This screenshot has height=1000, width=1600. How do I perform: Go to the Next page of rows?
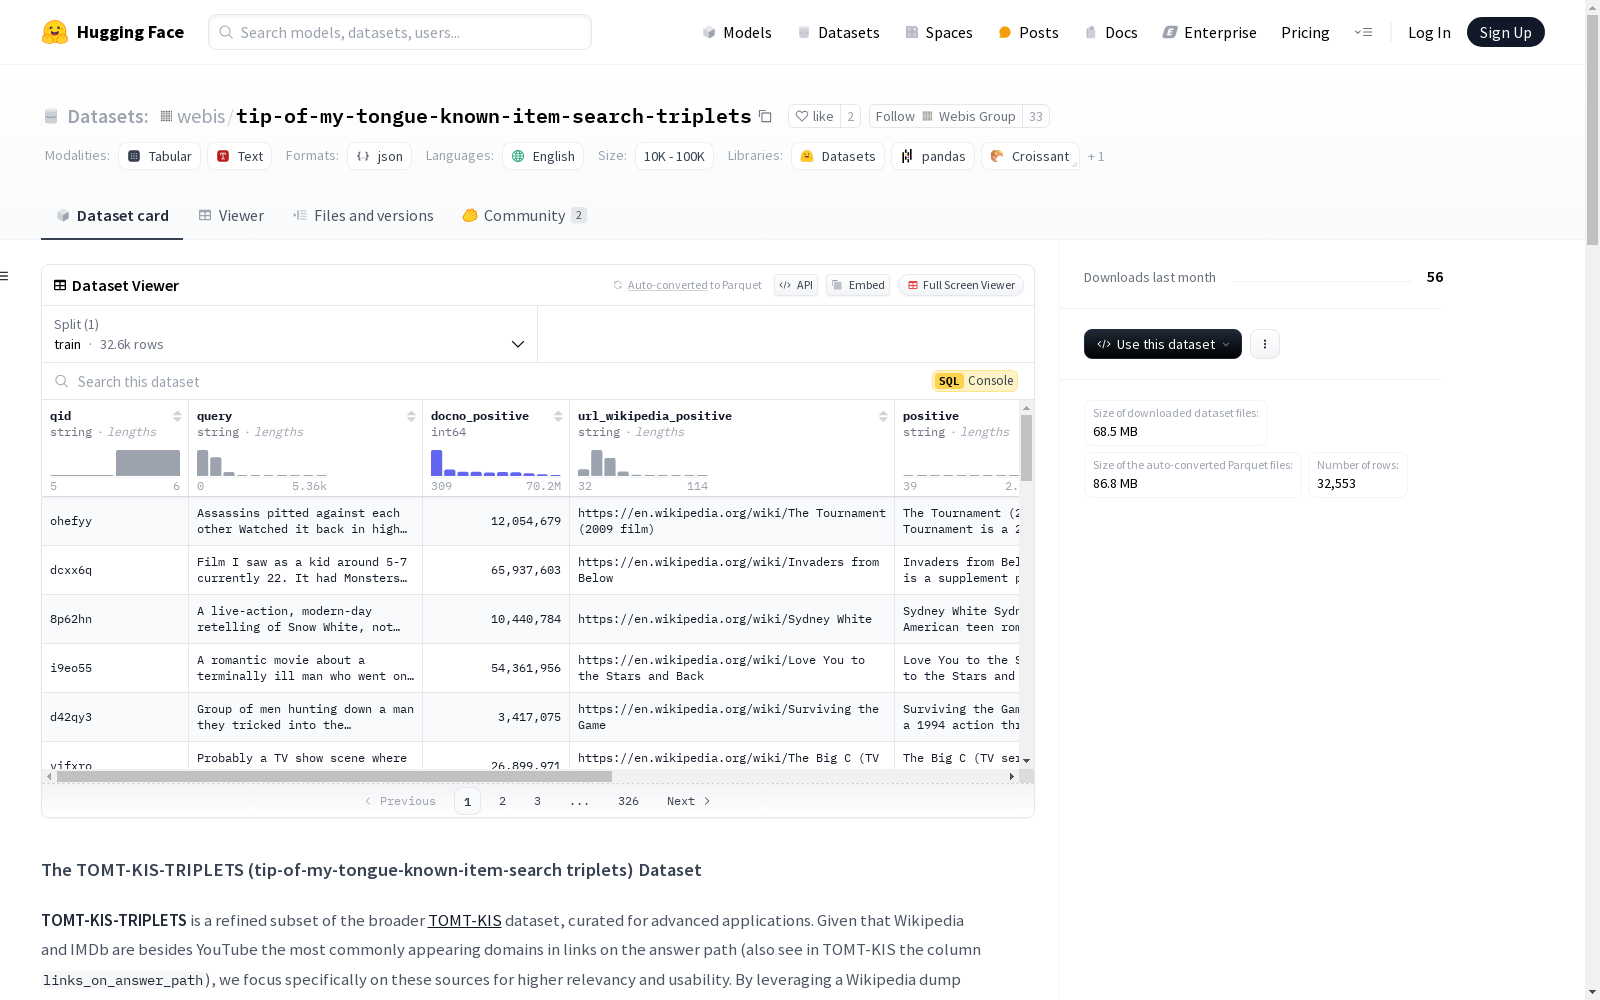coord(688,801)
